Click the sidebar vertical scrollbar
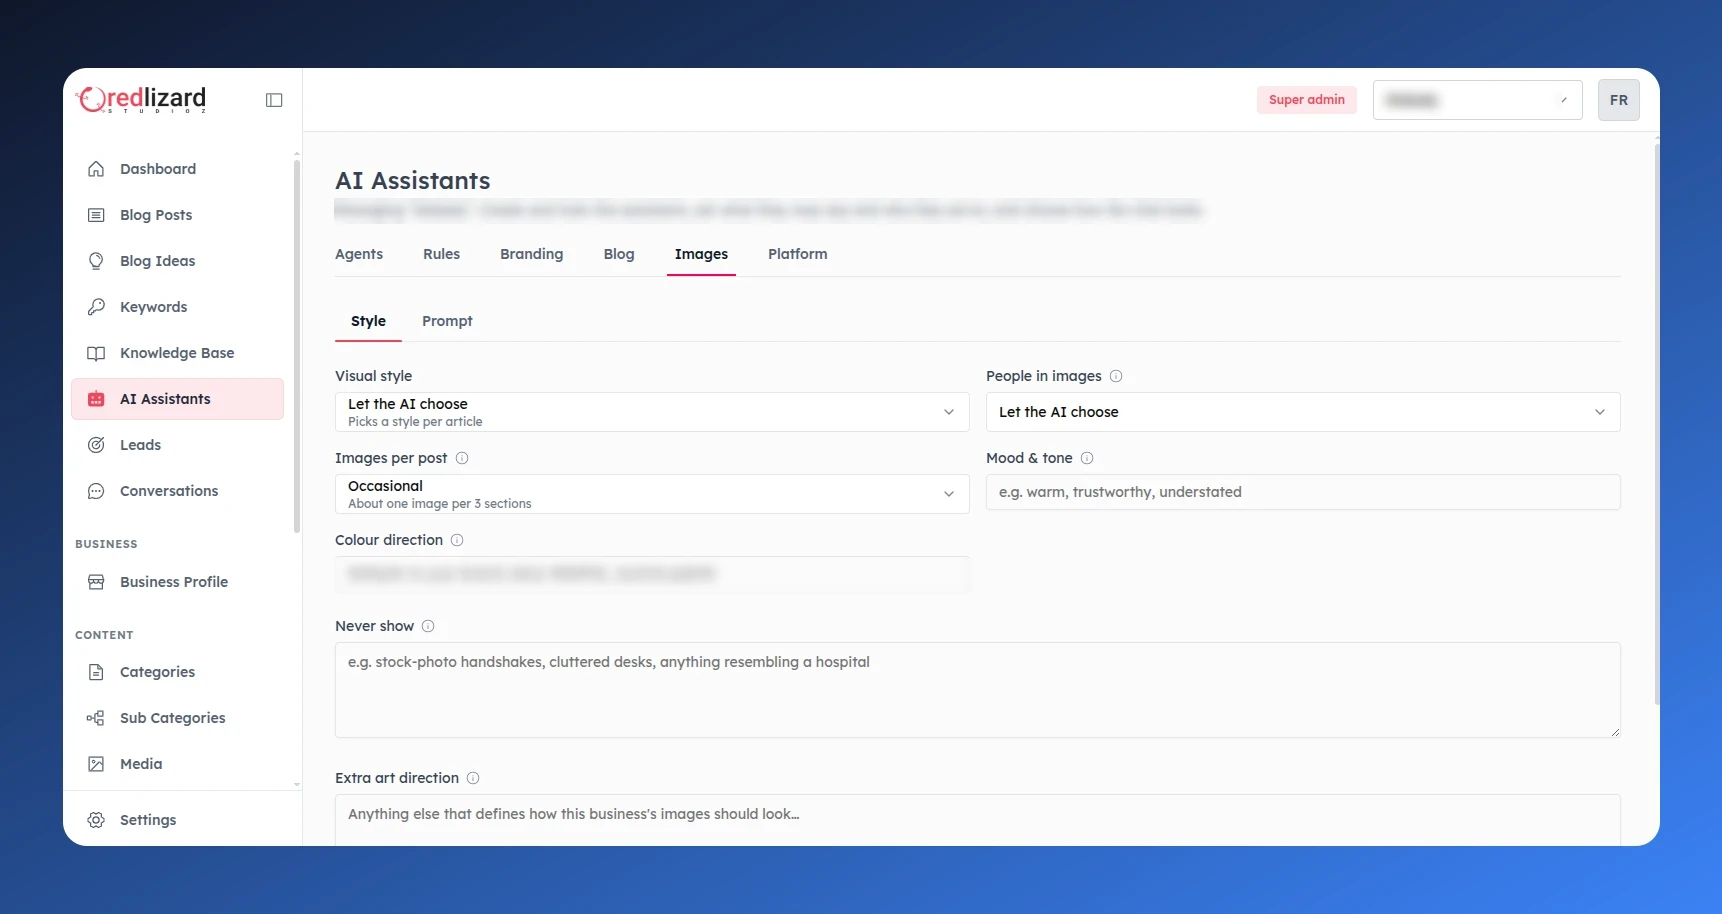The height and width of the screenshot is (914, 1722). point(297,345)
